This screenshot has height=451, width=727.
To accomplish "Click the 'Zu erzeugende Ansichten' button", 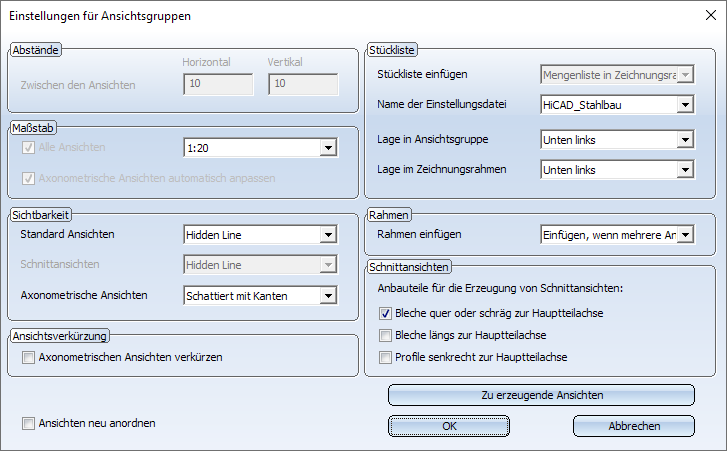I will click(541, 395).
